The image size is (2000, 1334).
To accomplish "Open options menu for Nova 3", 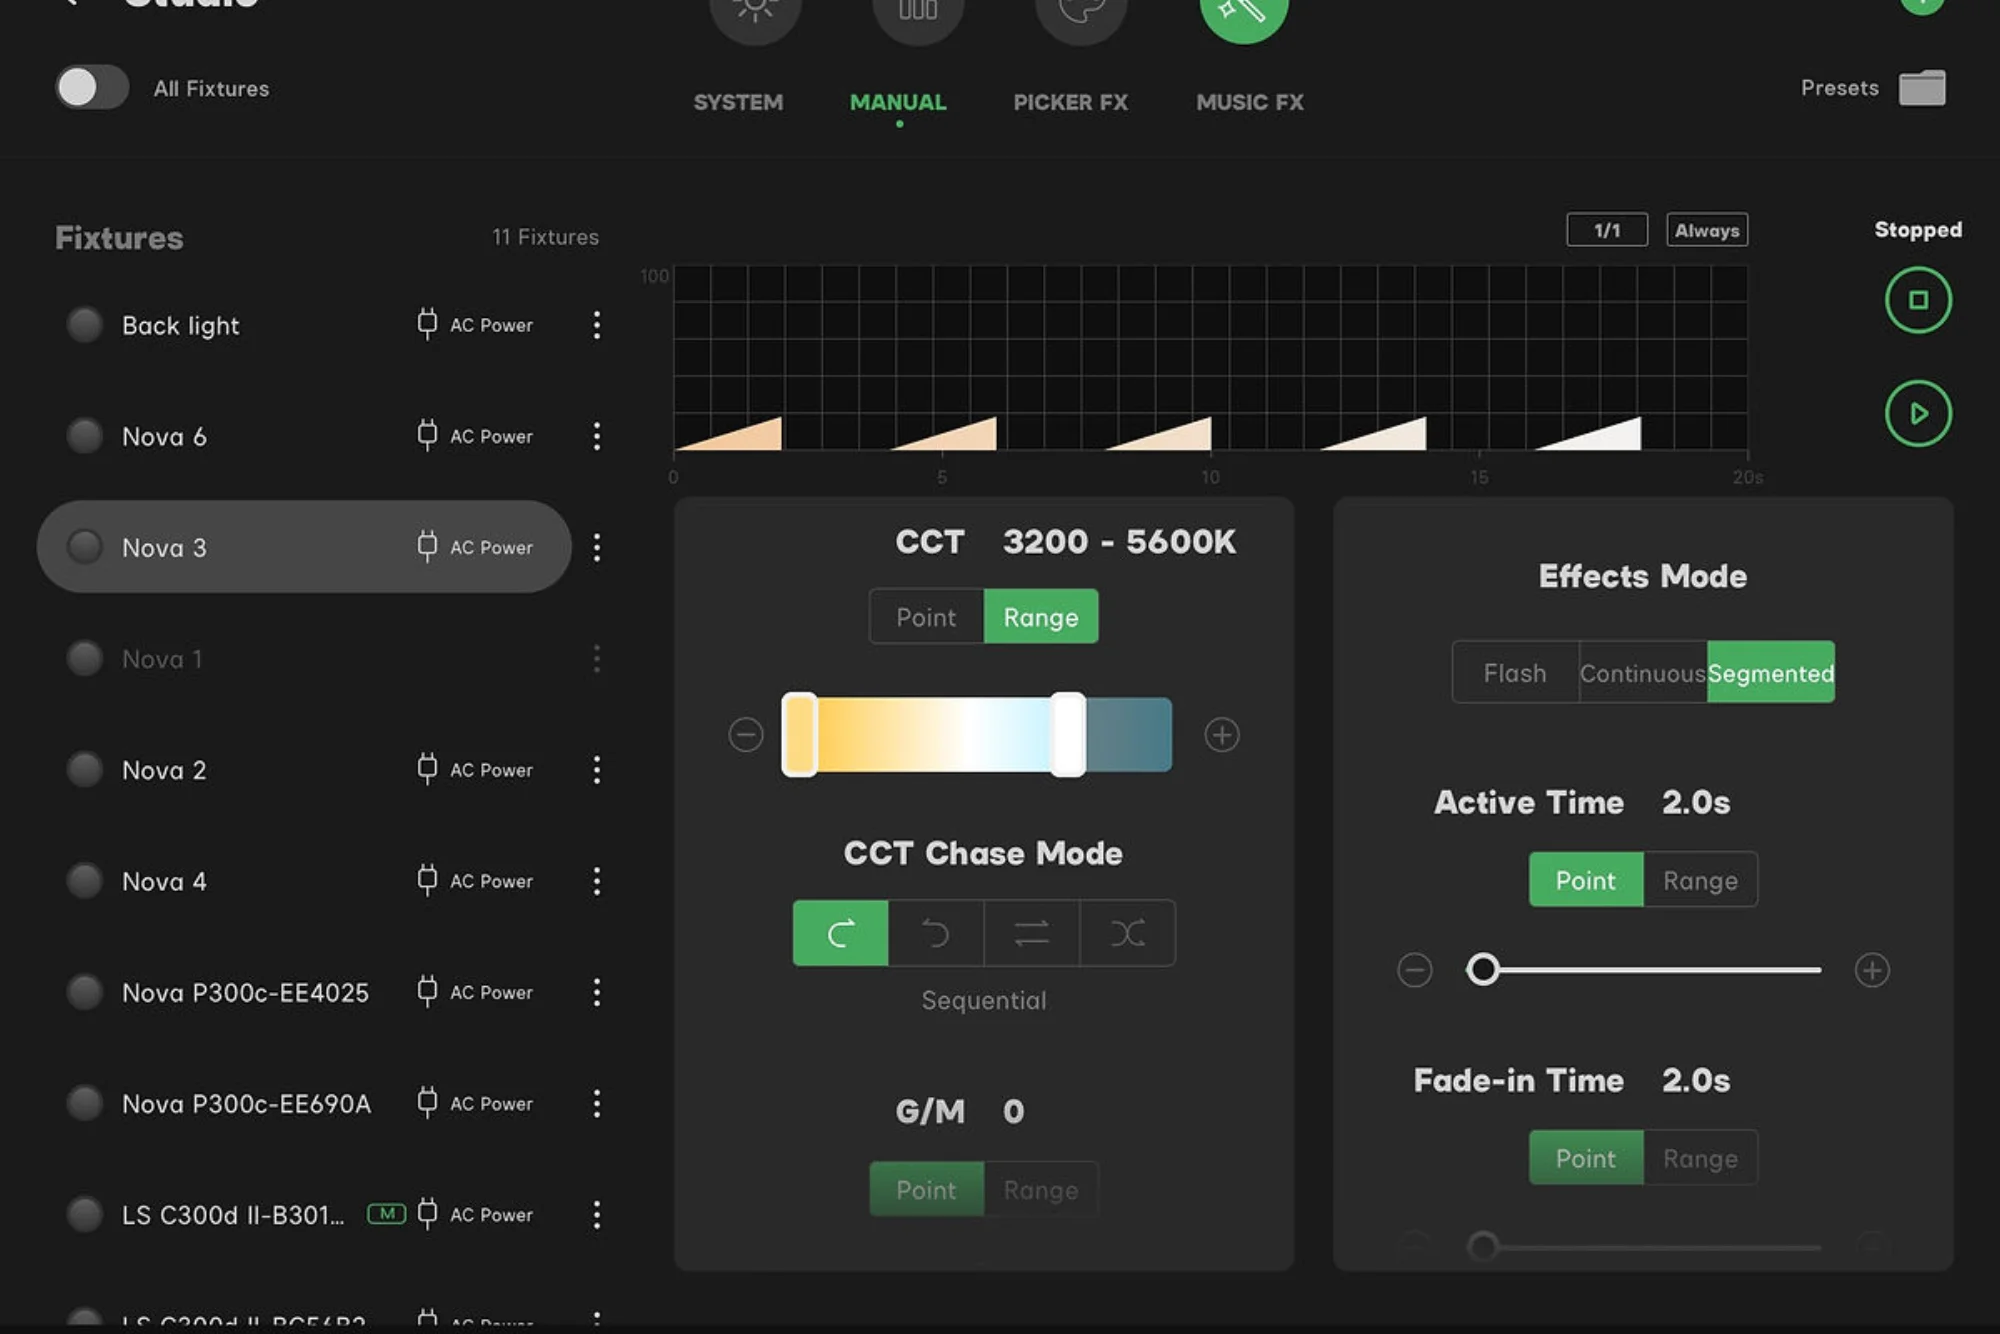I will pos(597,547).
